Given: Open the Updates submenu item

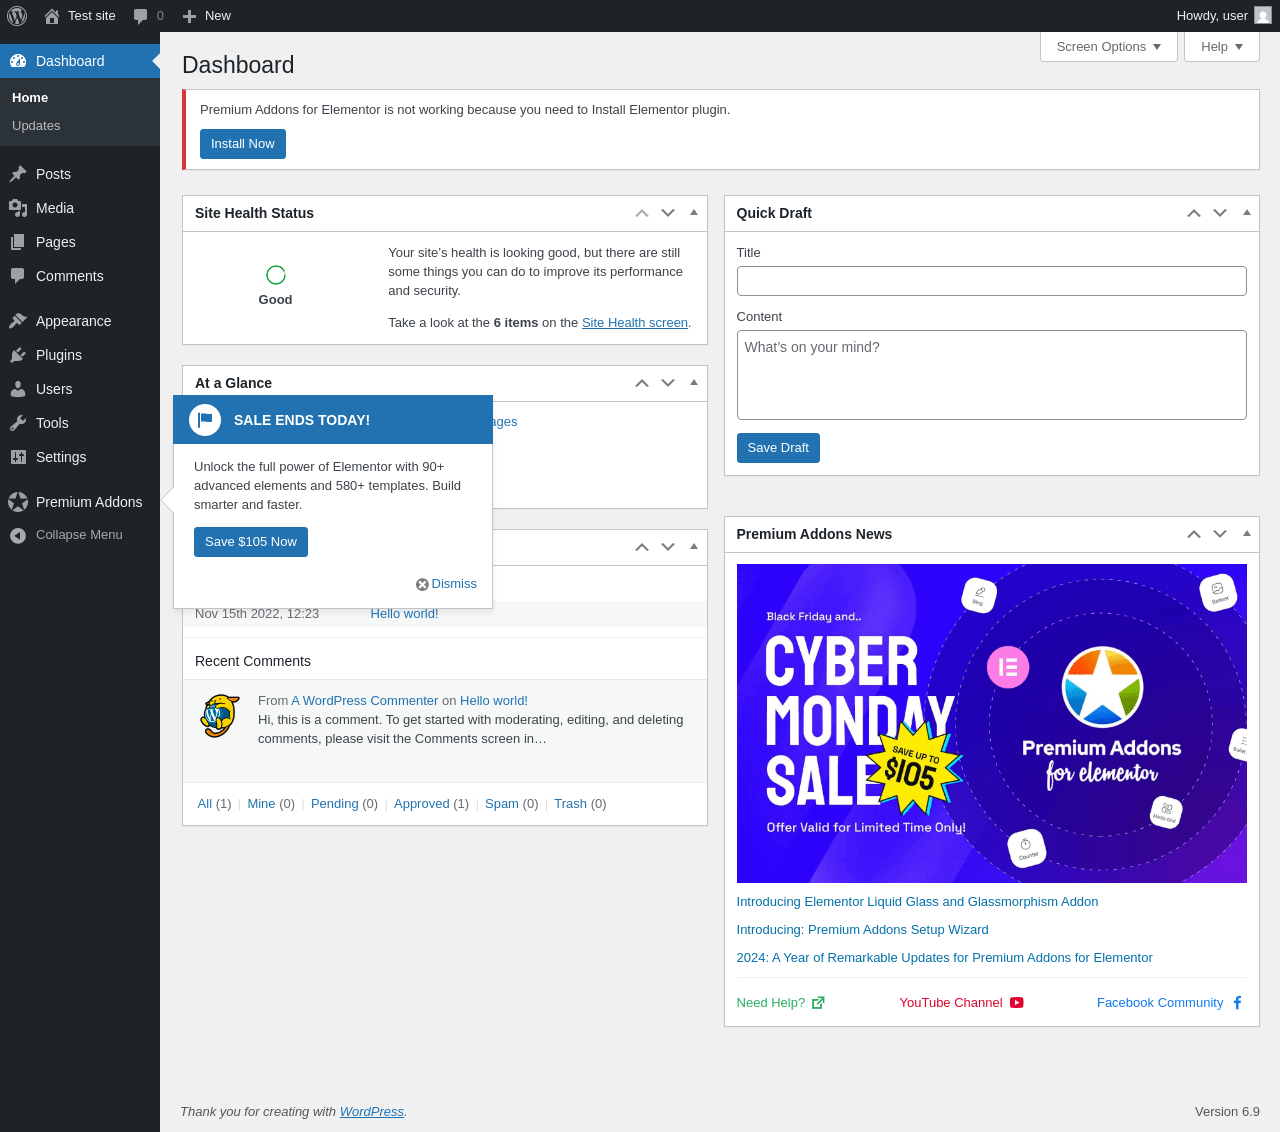Looking at the screenshot, I should coord(36,126).
